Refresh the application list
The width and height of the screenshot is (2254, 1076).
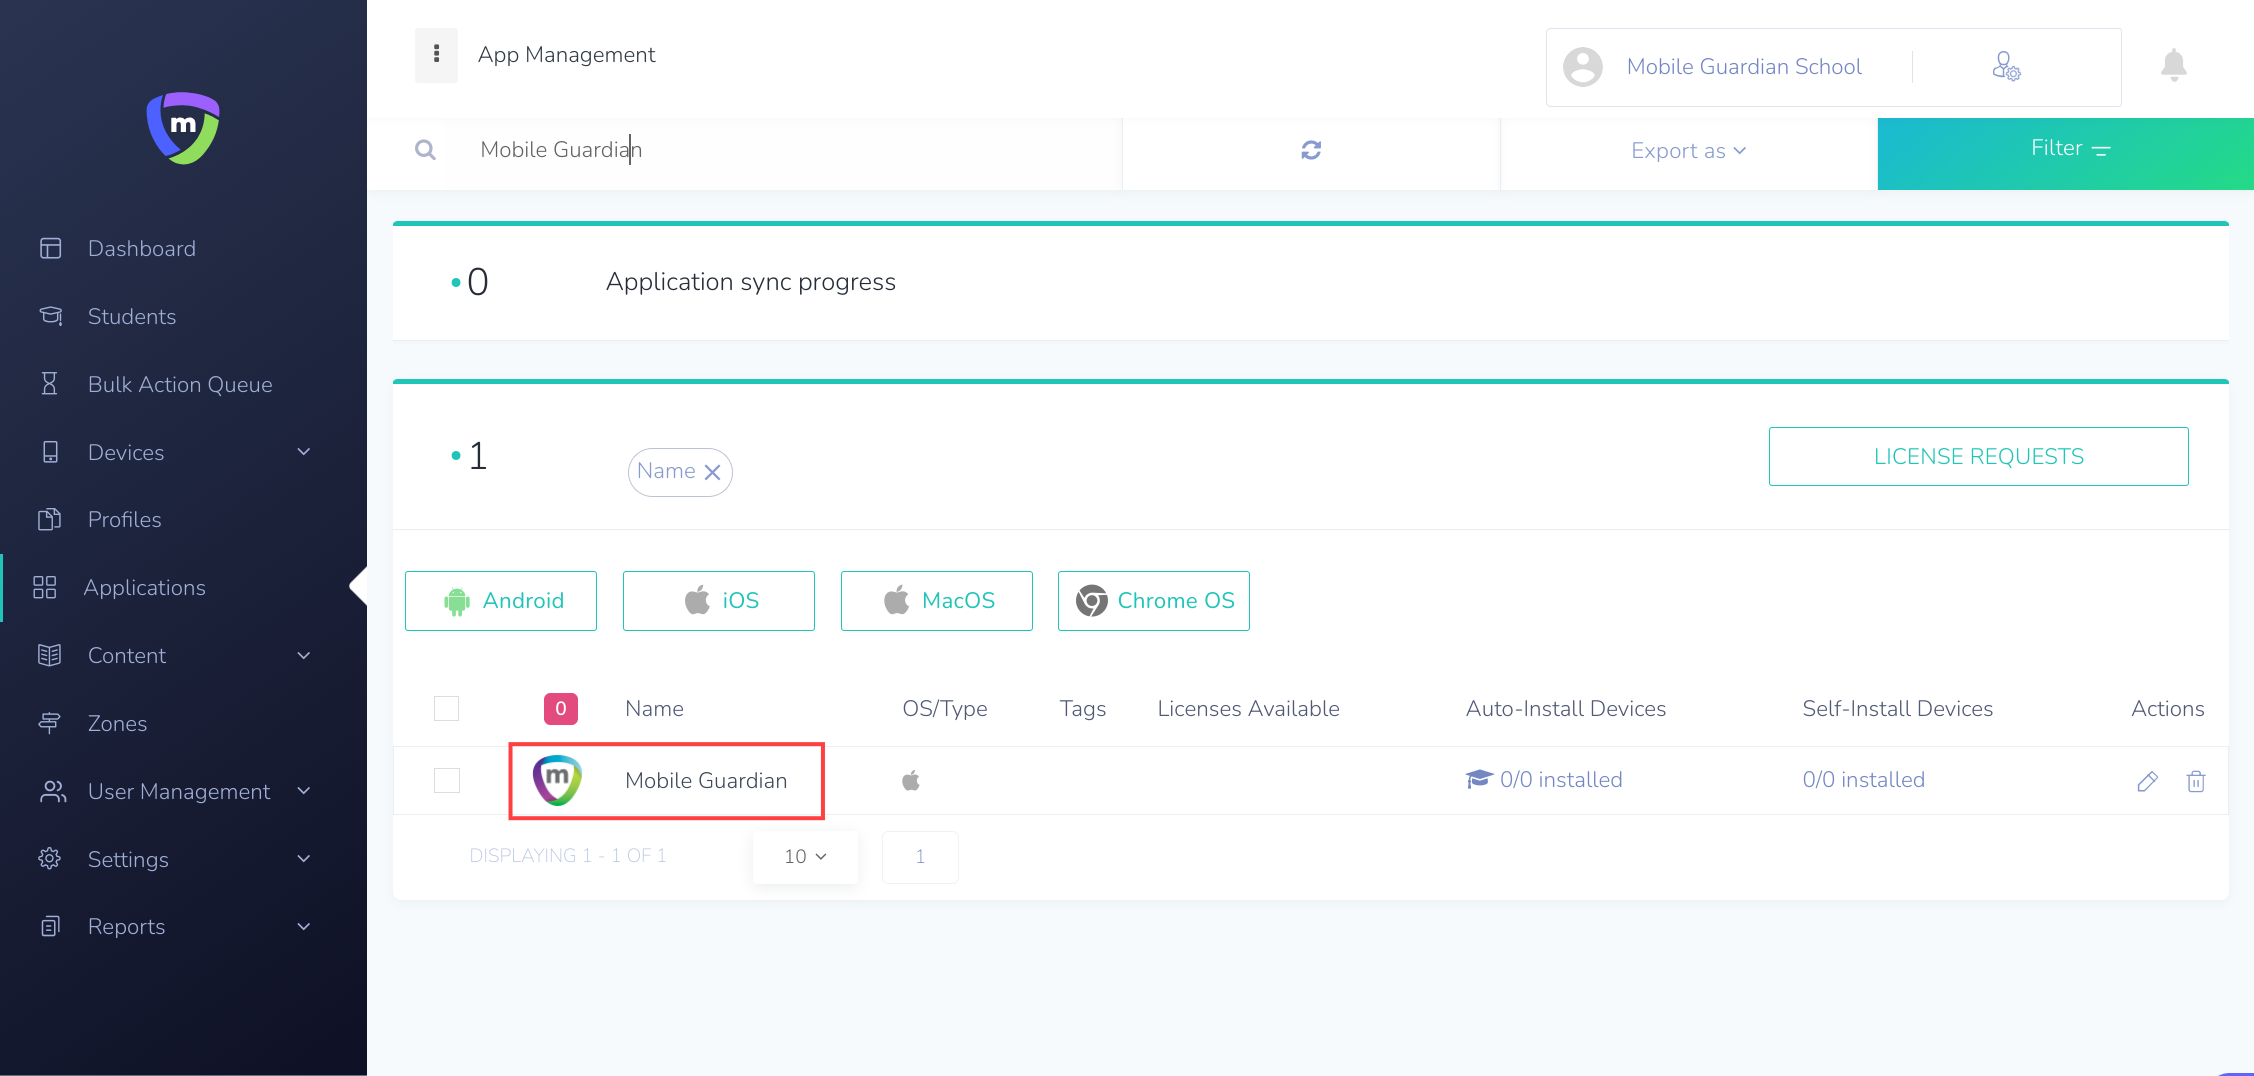(1311, 150)
